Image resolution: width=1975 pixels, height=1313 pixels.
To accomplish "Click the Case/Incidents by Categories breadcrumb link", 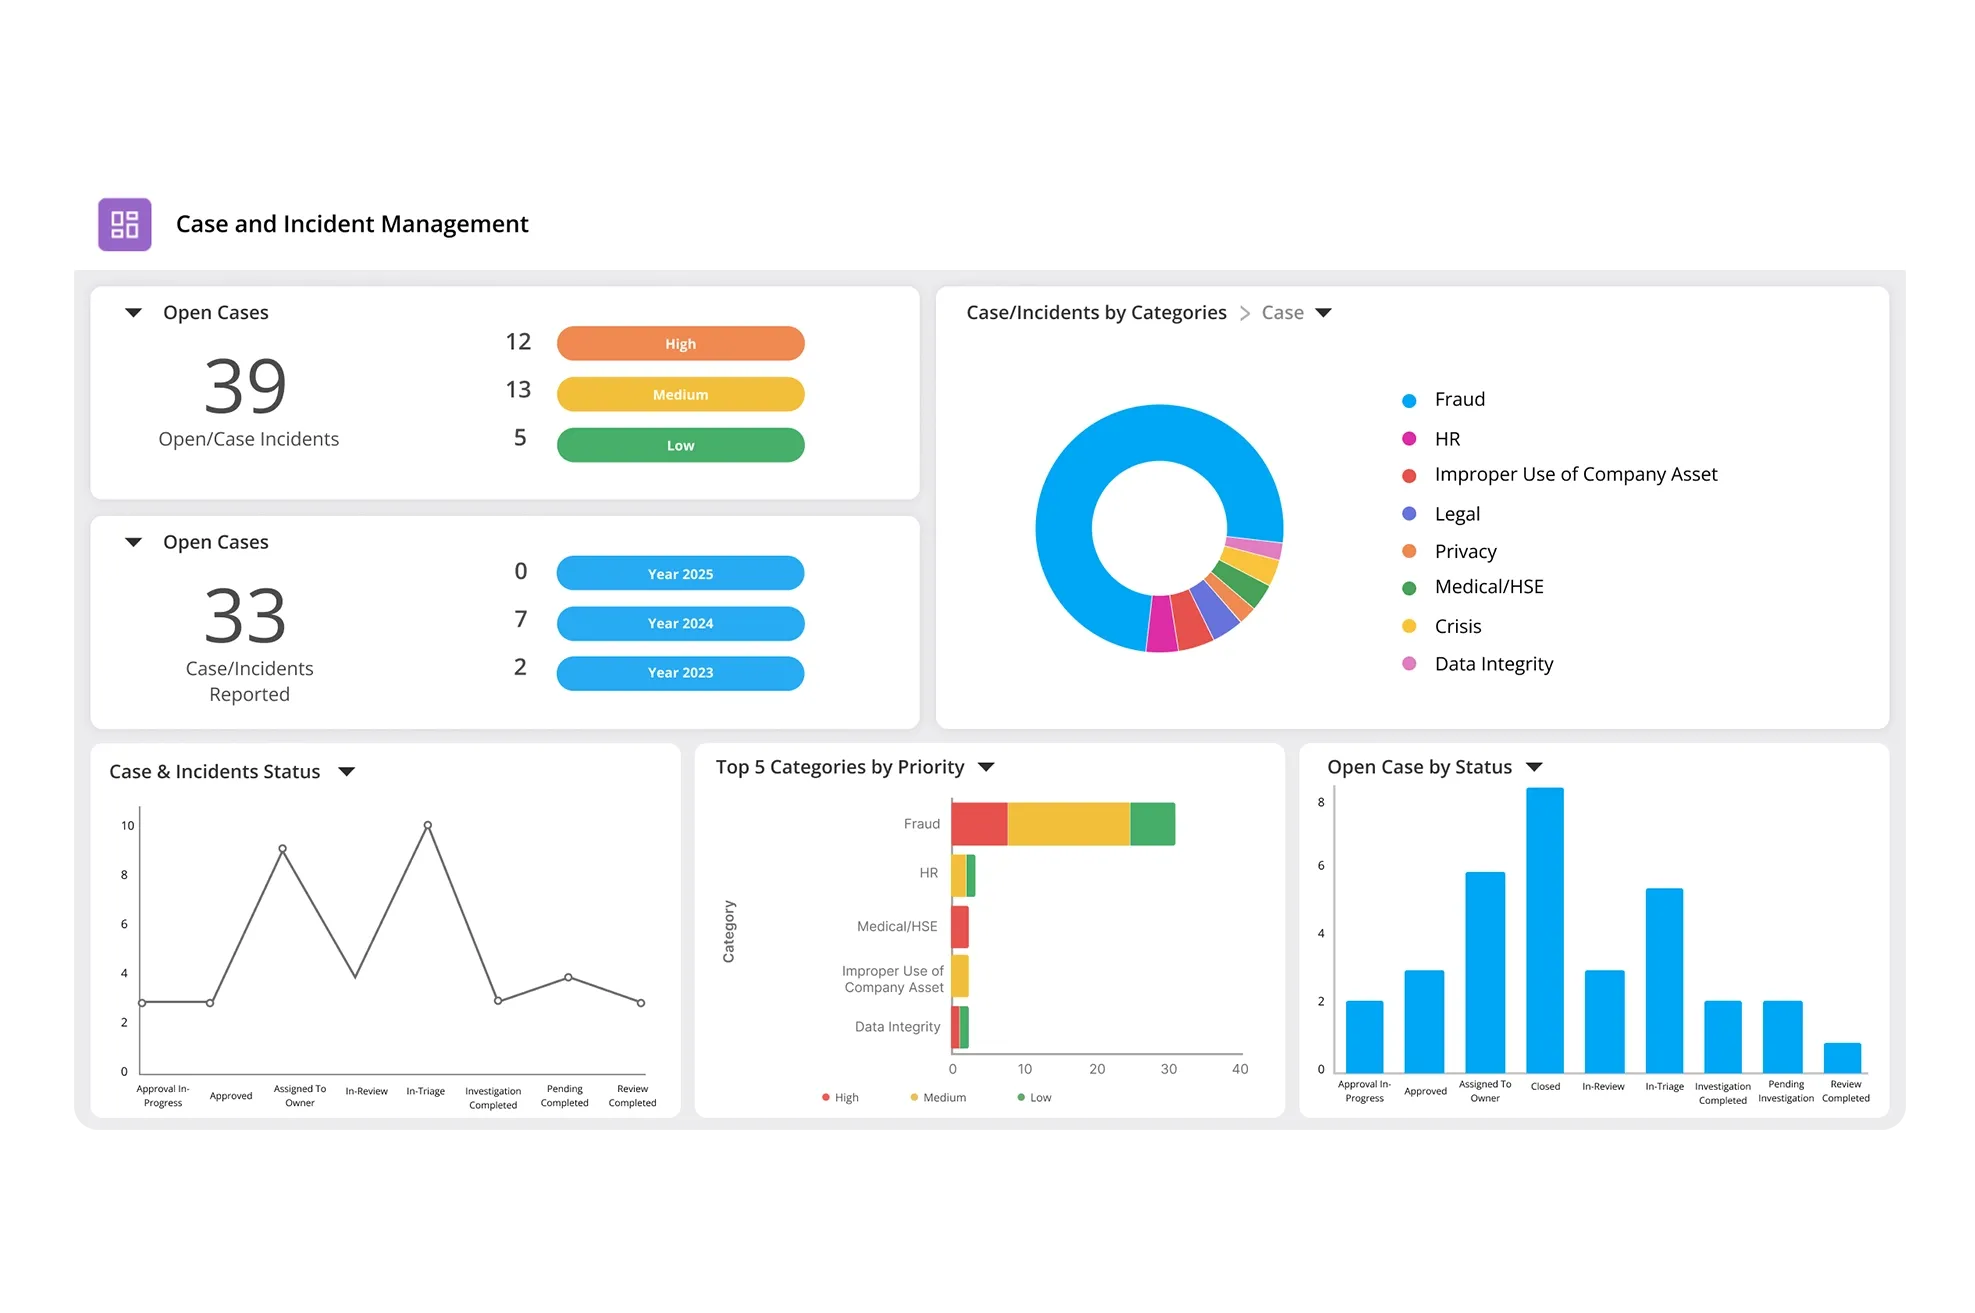I will click(x=1096, y=313).
